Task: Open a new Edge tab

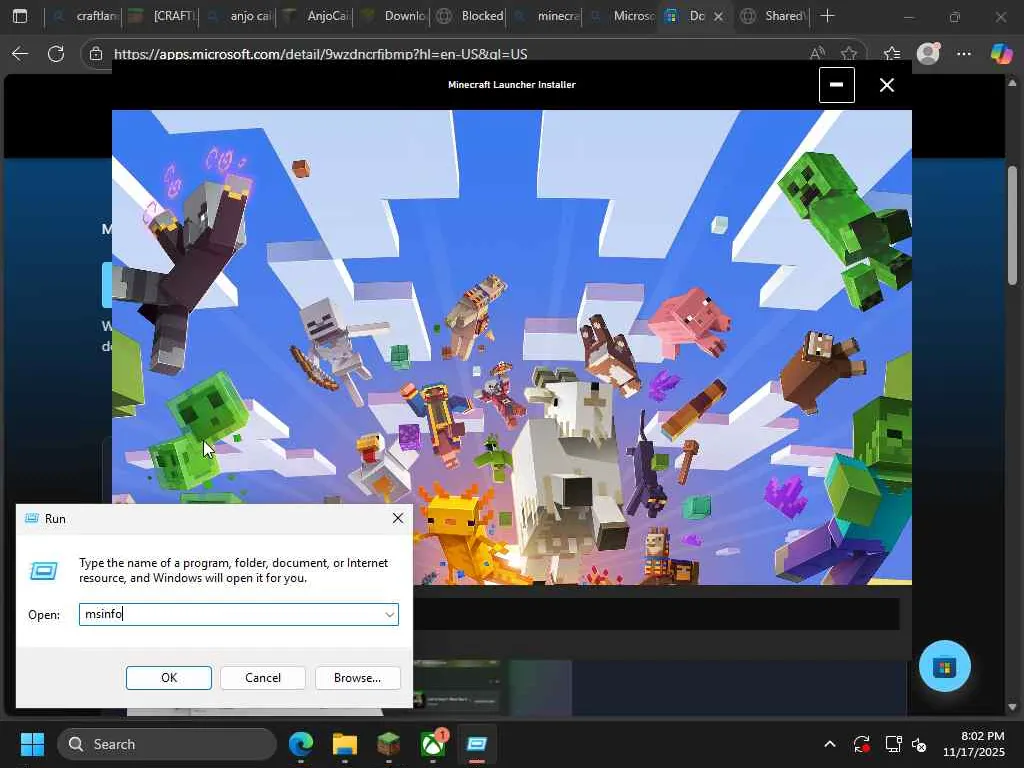Action: [827, 16]
